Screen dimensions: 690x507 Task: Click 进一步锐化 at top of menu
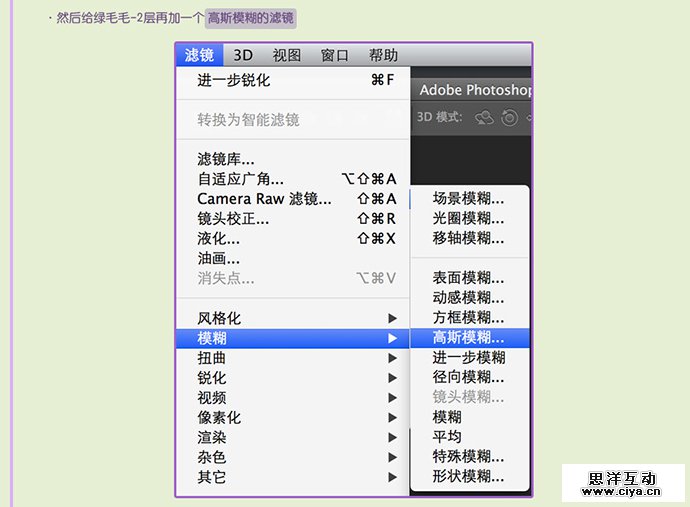pos(233,80)
